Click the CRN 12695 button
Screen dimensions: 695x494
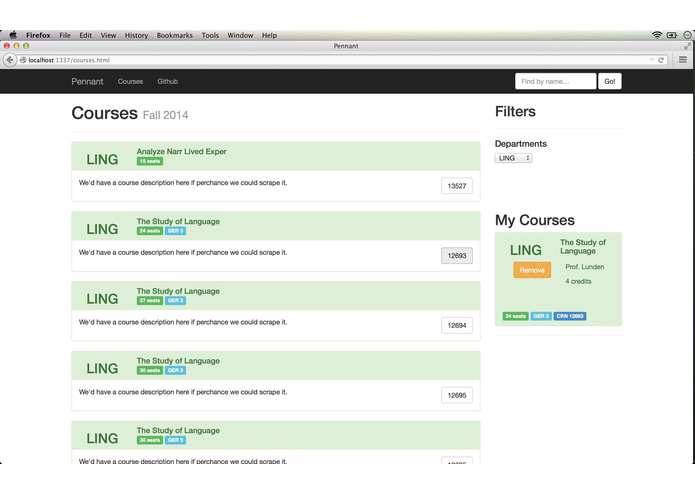click(457, 395)
